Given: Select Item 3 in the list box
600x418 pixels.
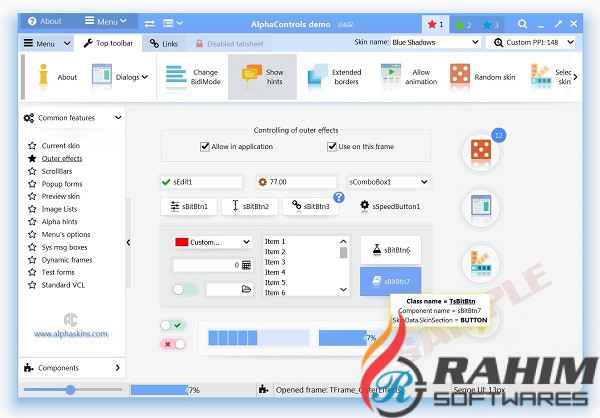Looking at the screenshot, I should pyautogui.click(x=275, y=262).
